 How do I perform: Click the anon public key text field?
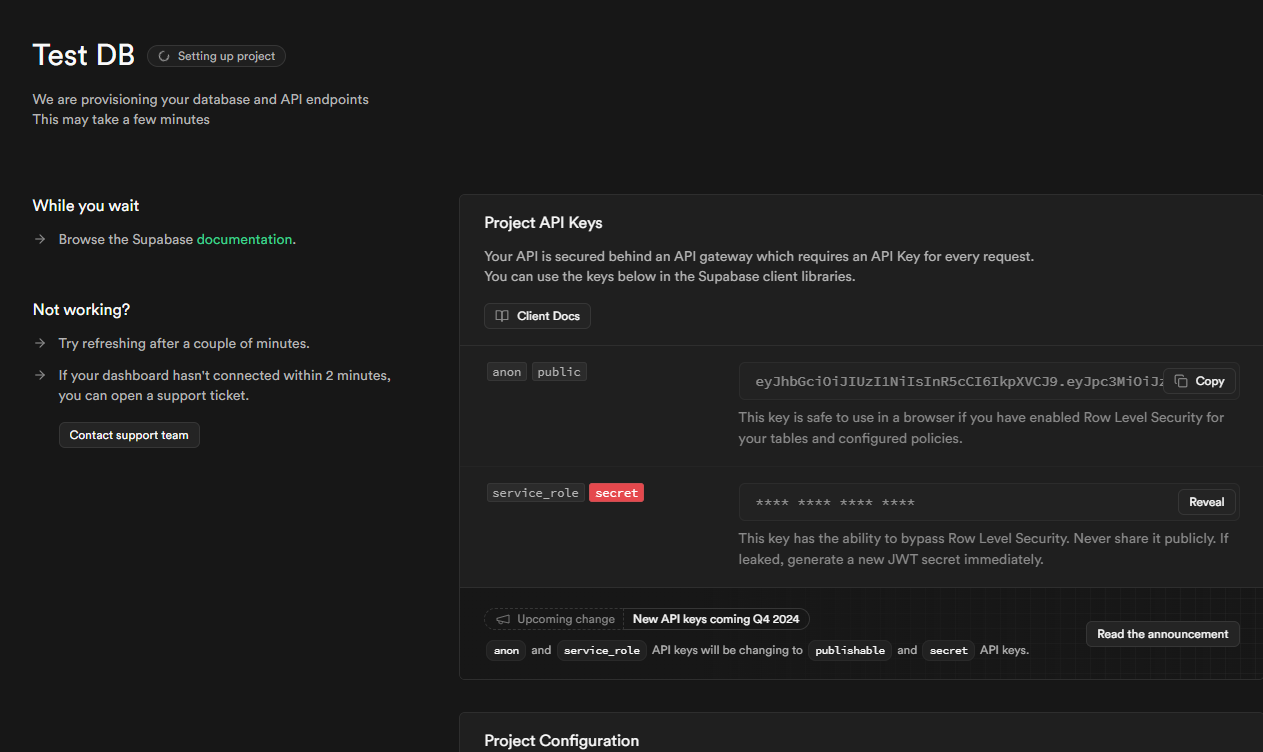[950, 381]
